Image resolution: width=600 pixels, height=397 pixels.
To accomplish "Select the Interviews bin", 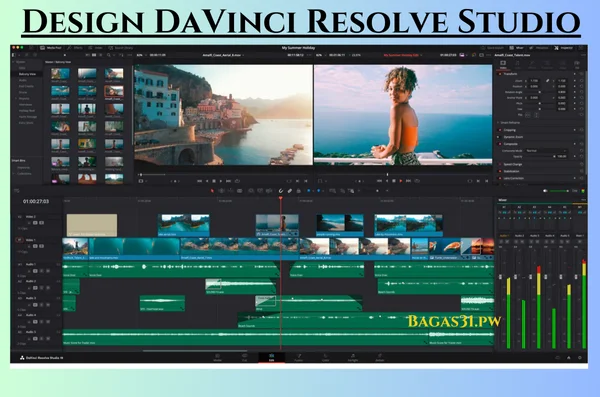I will coord(25,105).
